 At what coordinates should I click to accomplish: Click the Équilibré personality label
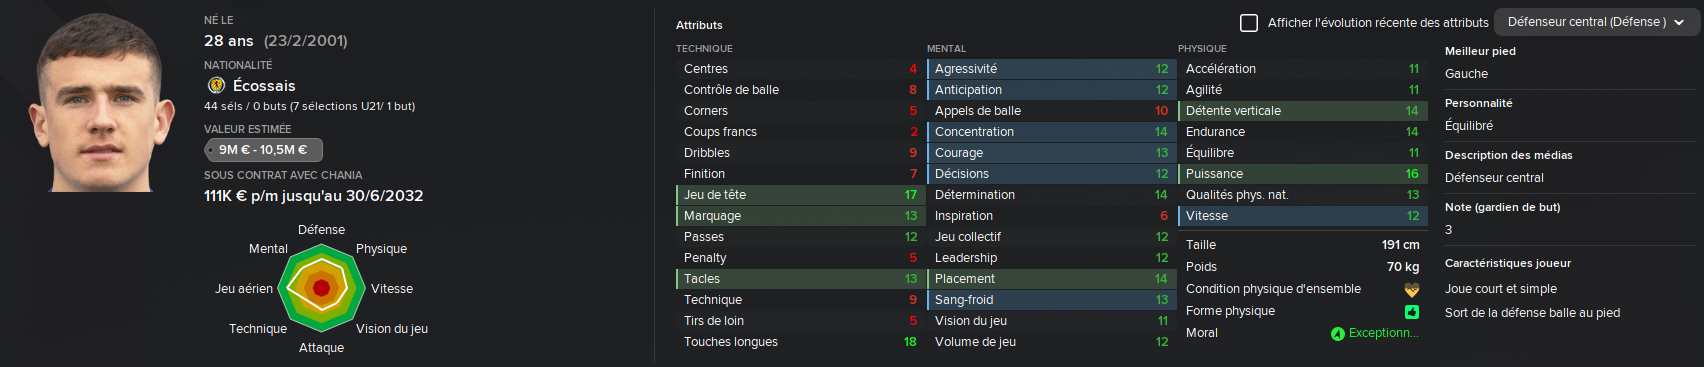pyautogui.click(x=1469, y=126)
